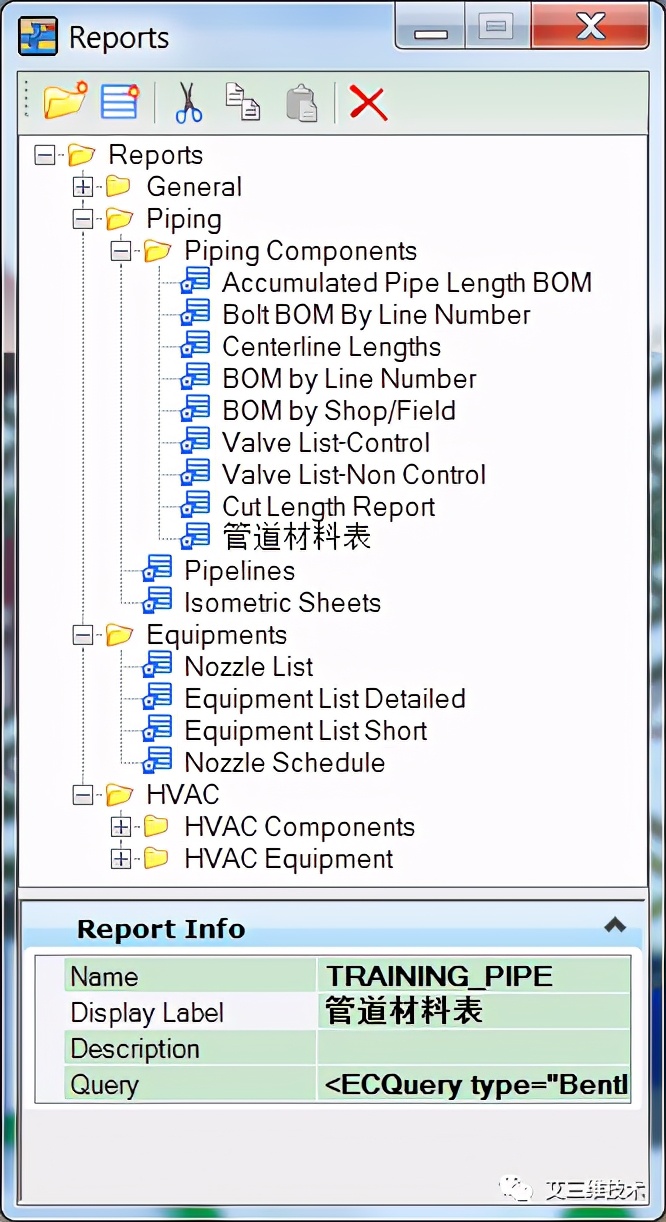The width and height of the screenshot is (666, 1222).
Task: Select the Pipelines report
Action: click(240, 571)
